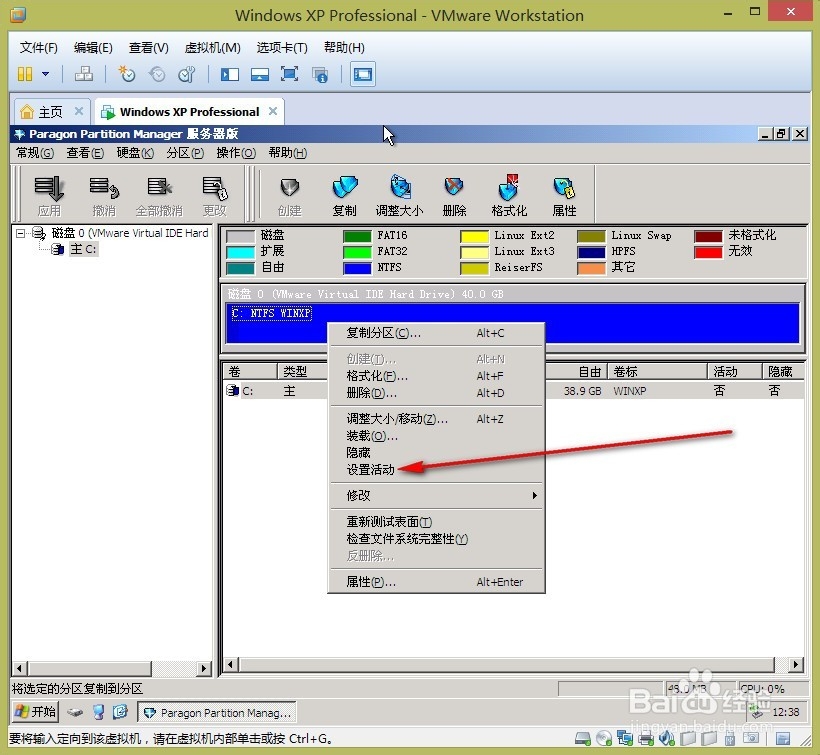Expand the 修改 submenu arrow
The width and height of the screenshot is (820, 755).
pyautogui.click(x=534, y=495)
